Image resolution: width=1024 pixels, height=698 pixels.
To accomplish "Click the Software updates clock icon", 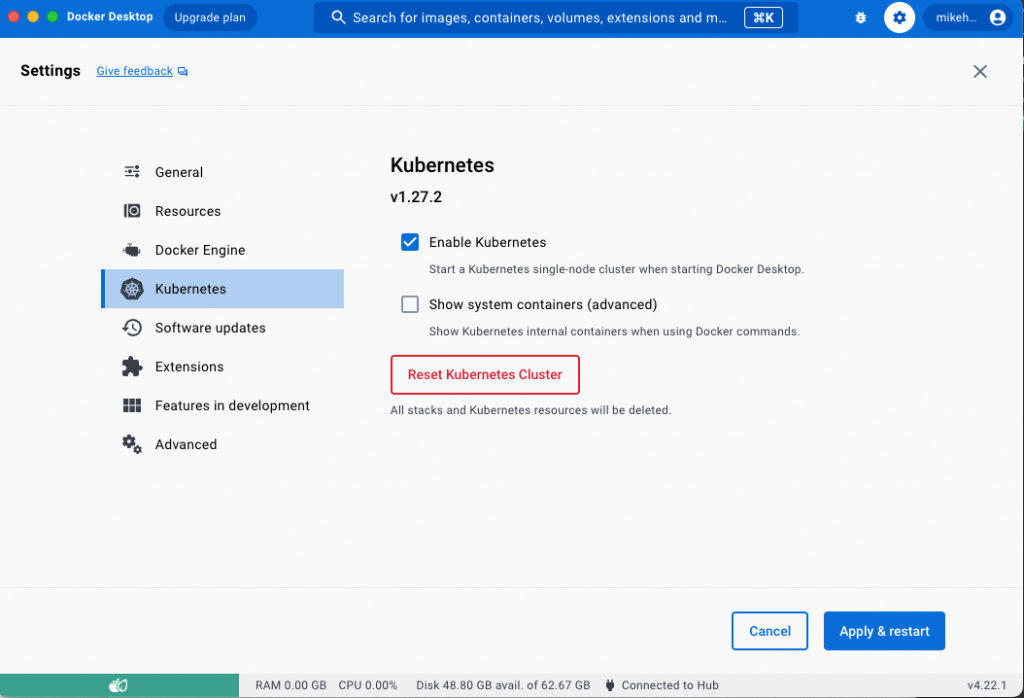I will (132, 328).
